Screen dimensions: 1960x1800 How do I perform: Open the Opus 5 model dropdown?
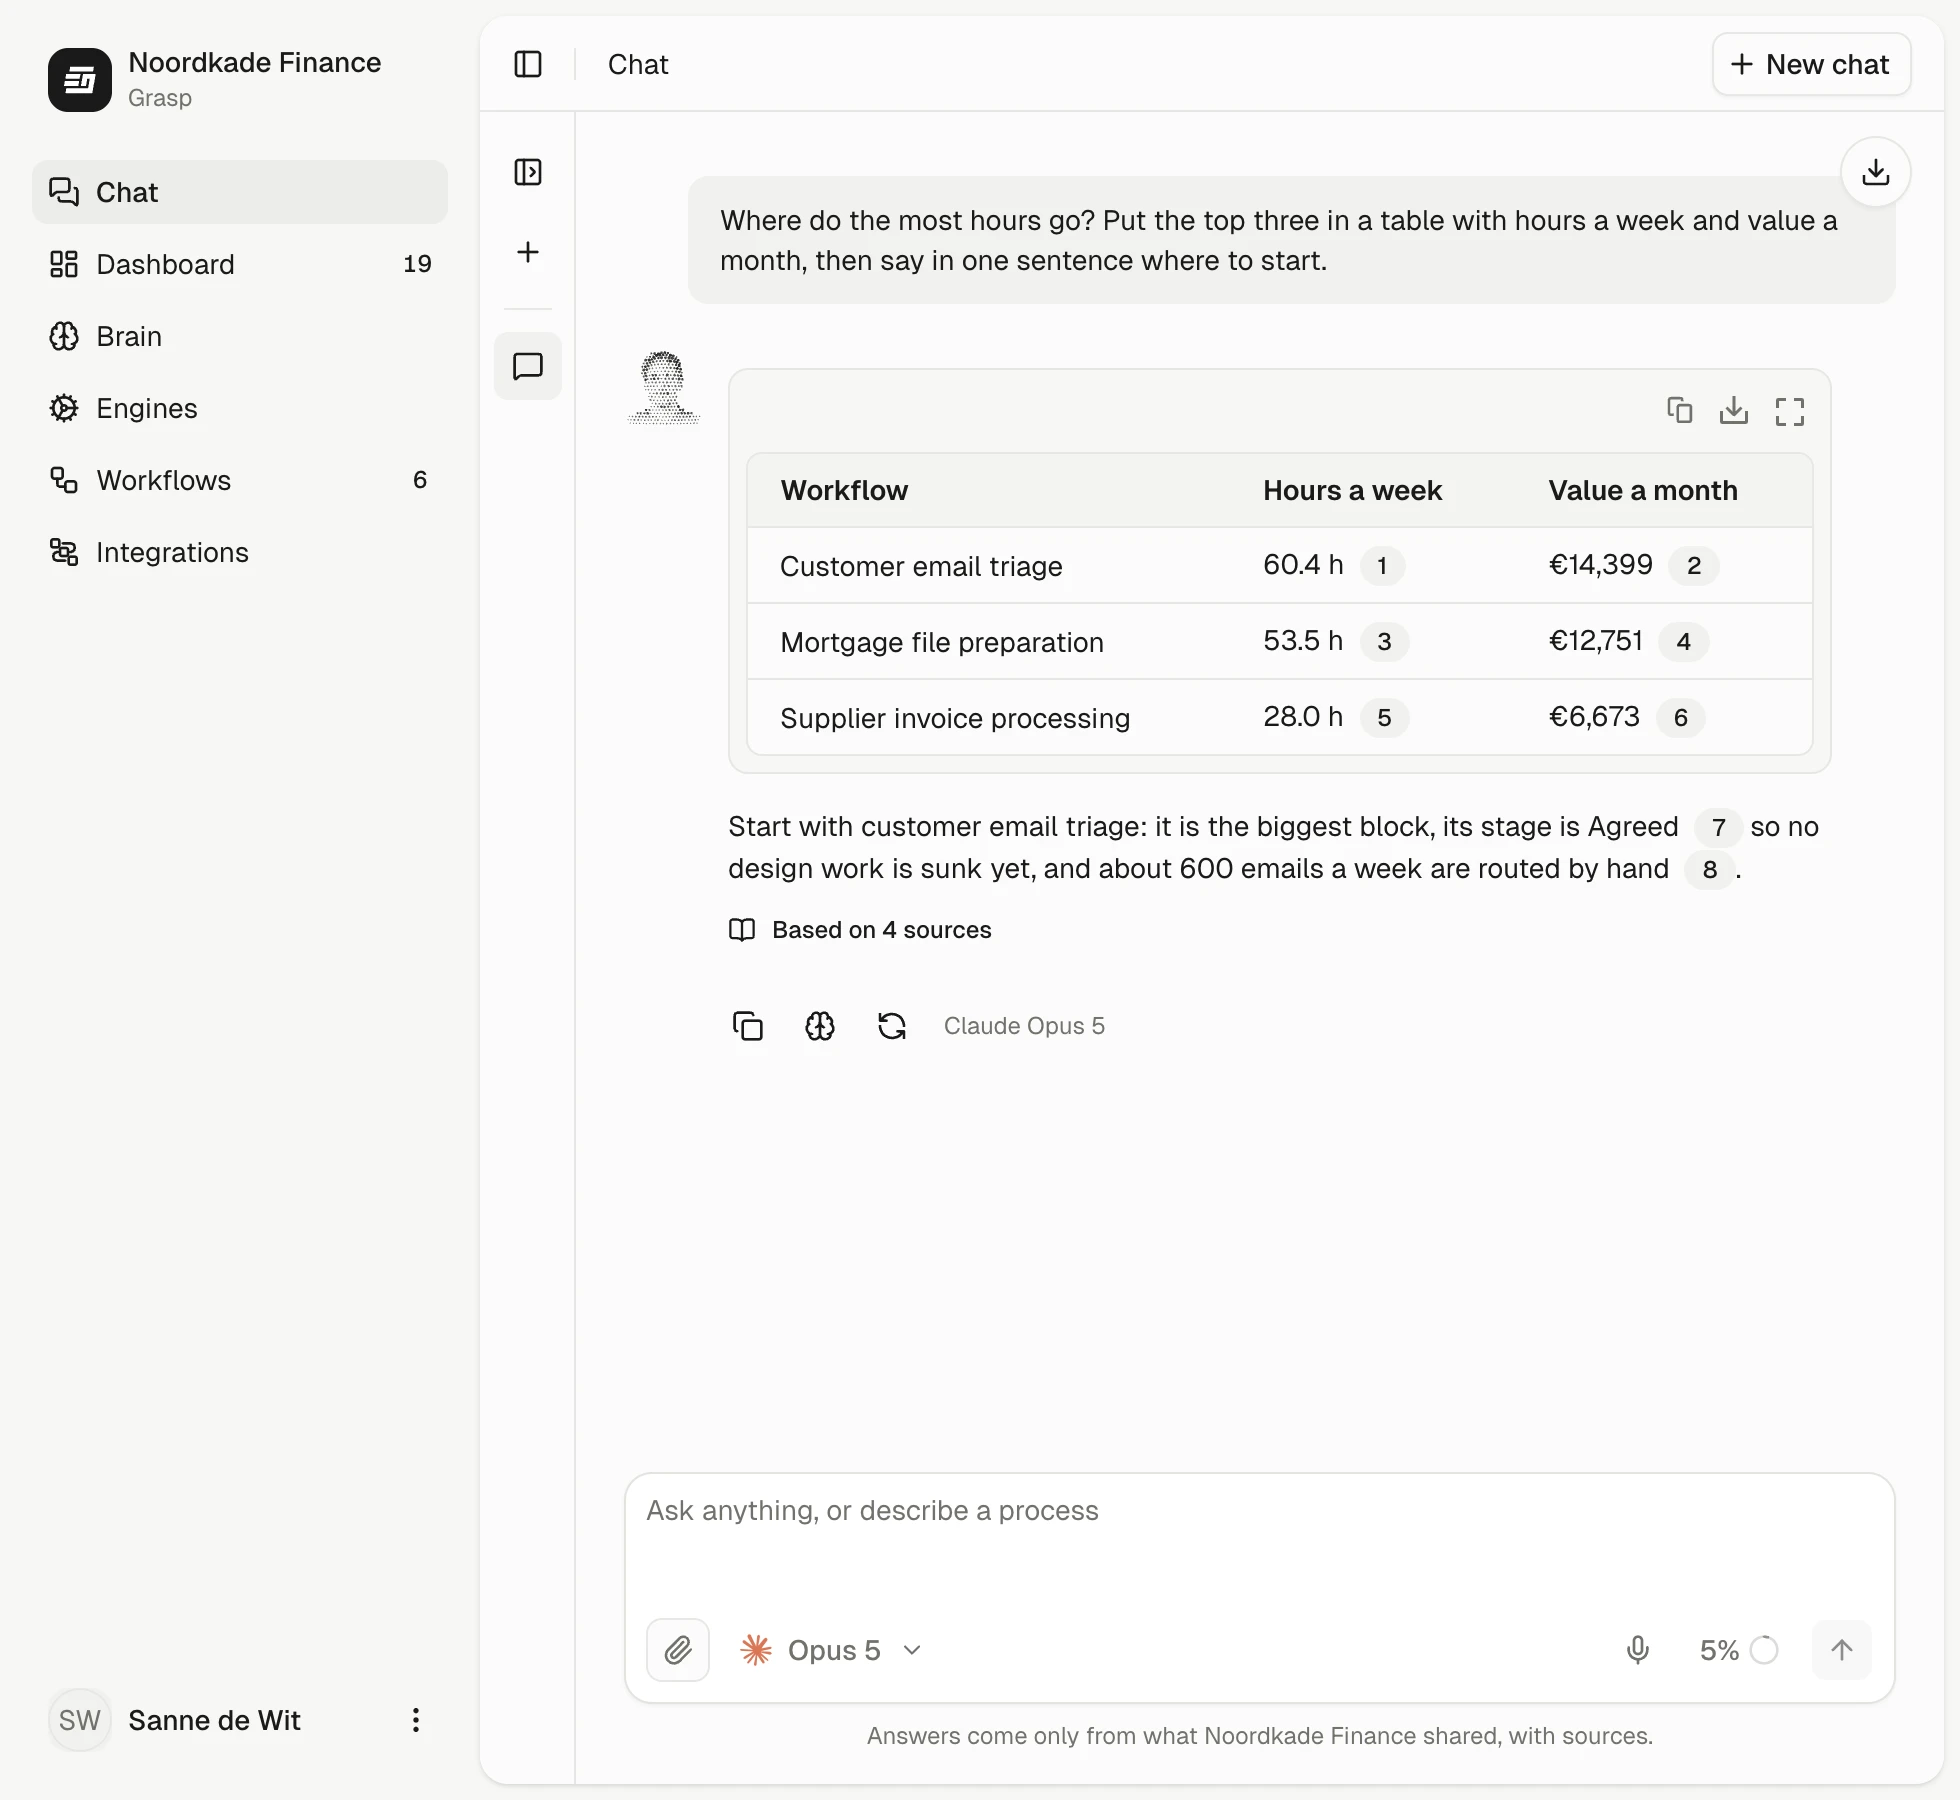tap(832, 1650)
